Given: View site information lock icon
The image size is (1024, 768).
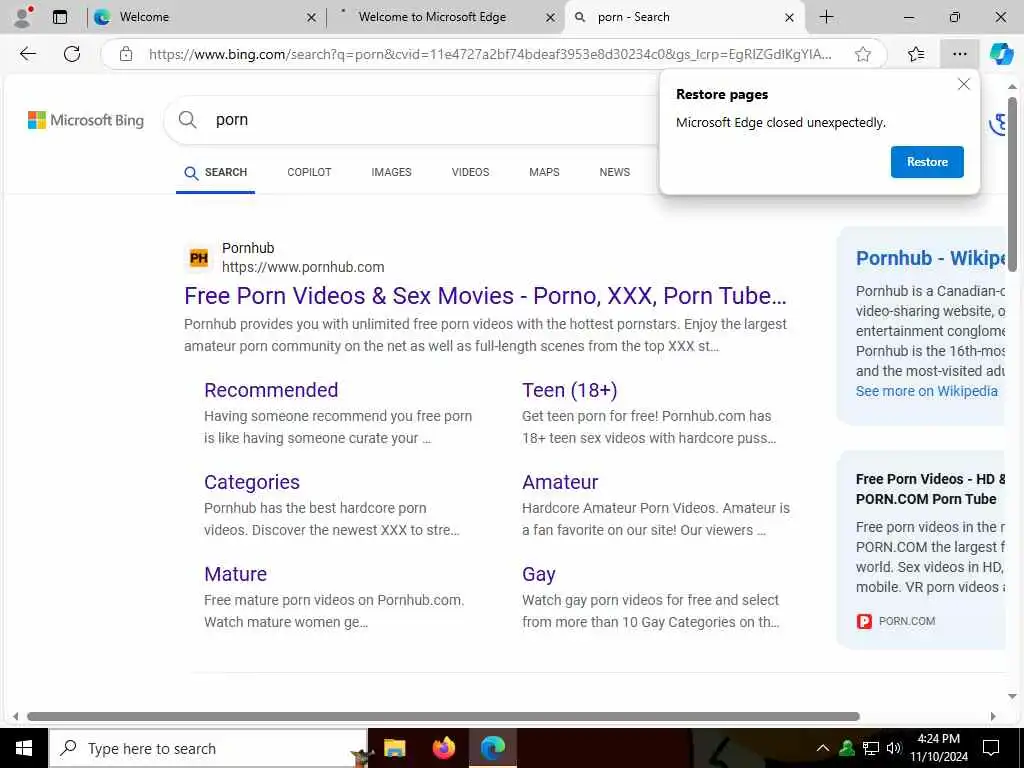Looking at the screenshot, I should click(x=126, y=54).
